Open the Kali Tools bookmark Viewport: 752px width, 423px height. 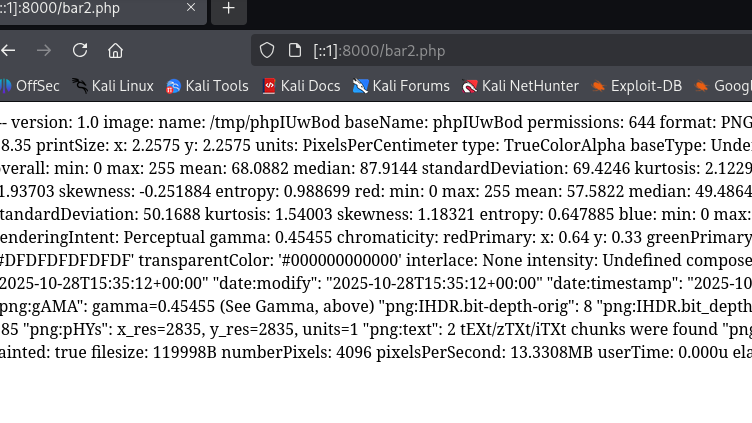coord(207,86)
